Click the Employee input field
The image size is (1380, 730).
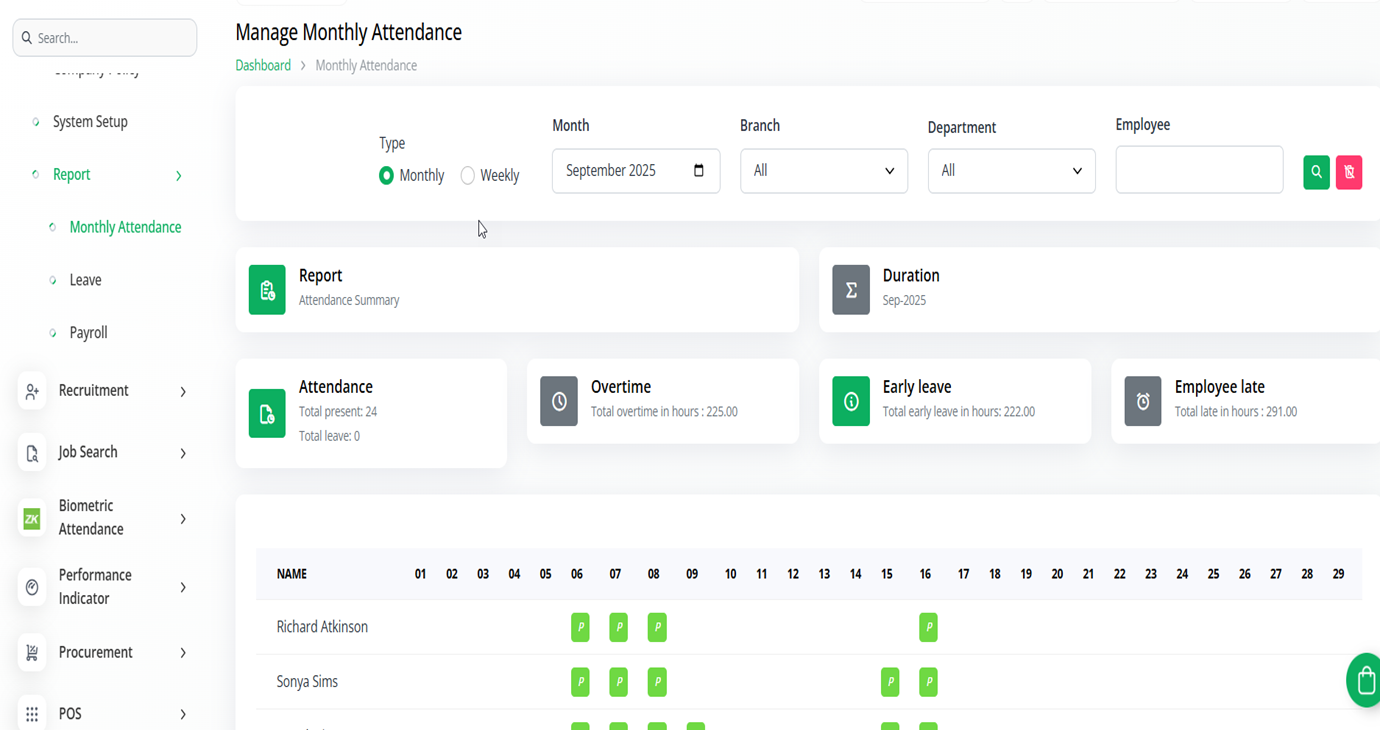1198,170
